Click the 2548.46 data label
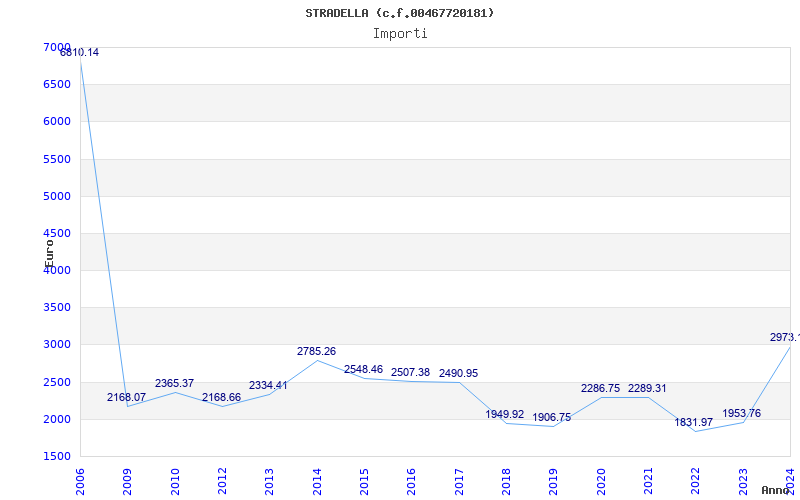The width and height of the screenshot is (800, 500). coord(363,369)
